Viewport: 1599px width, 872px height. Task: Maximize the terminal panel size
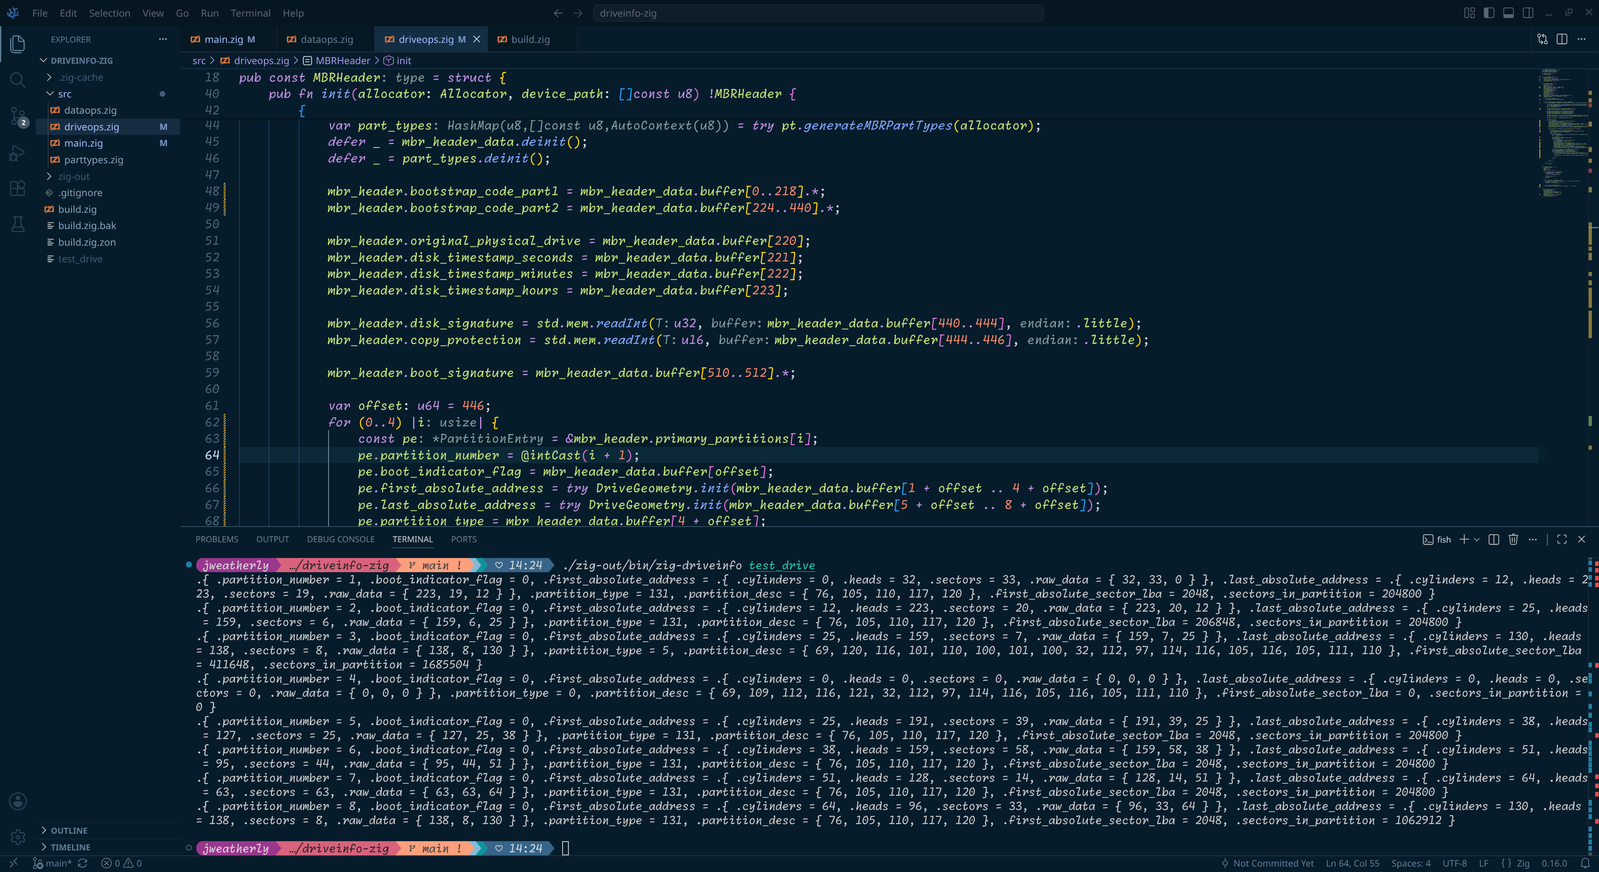point(1562,539)
